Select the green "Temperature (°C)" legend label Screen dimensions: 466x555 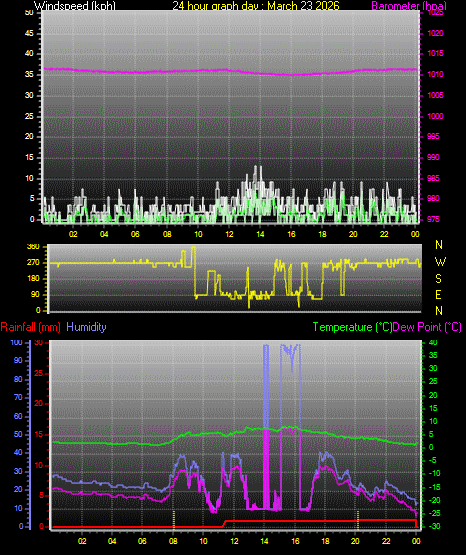(352, 327)
